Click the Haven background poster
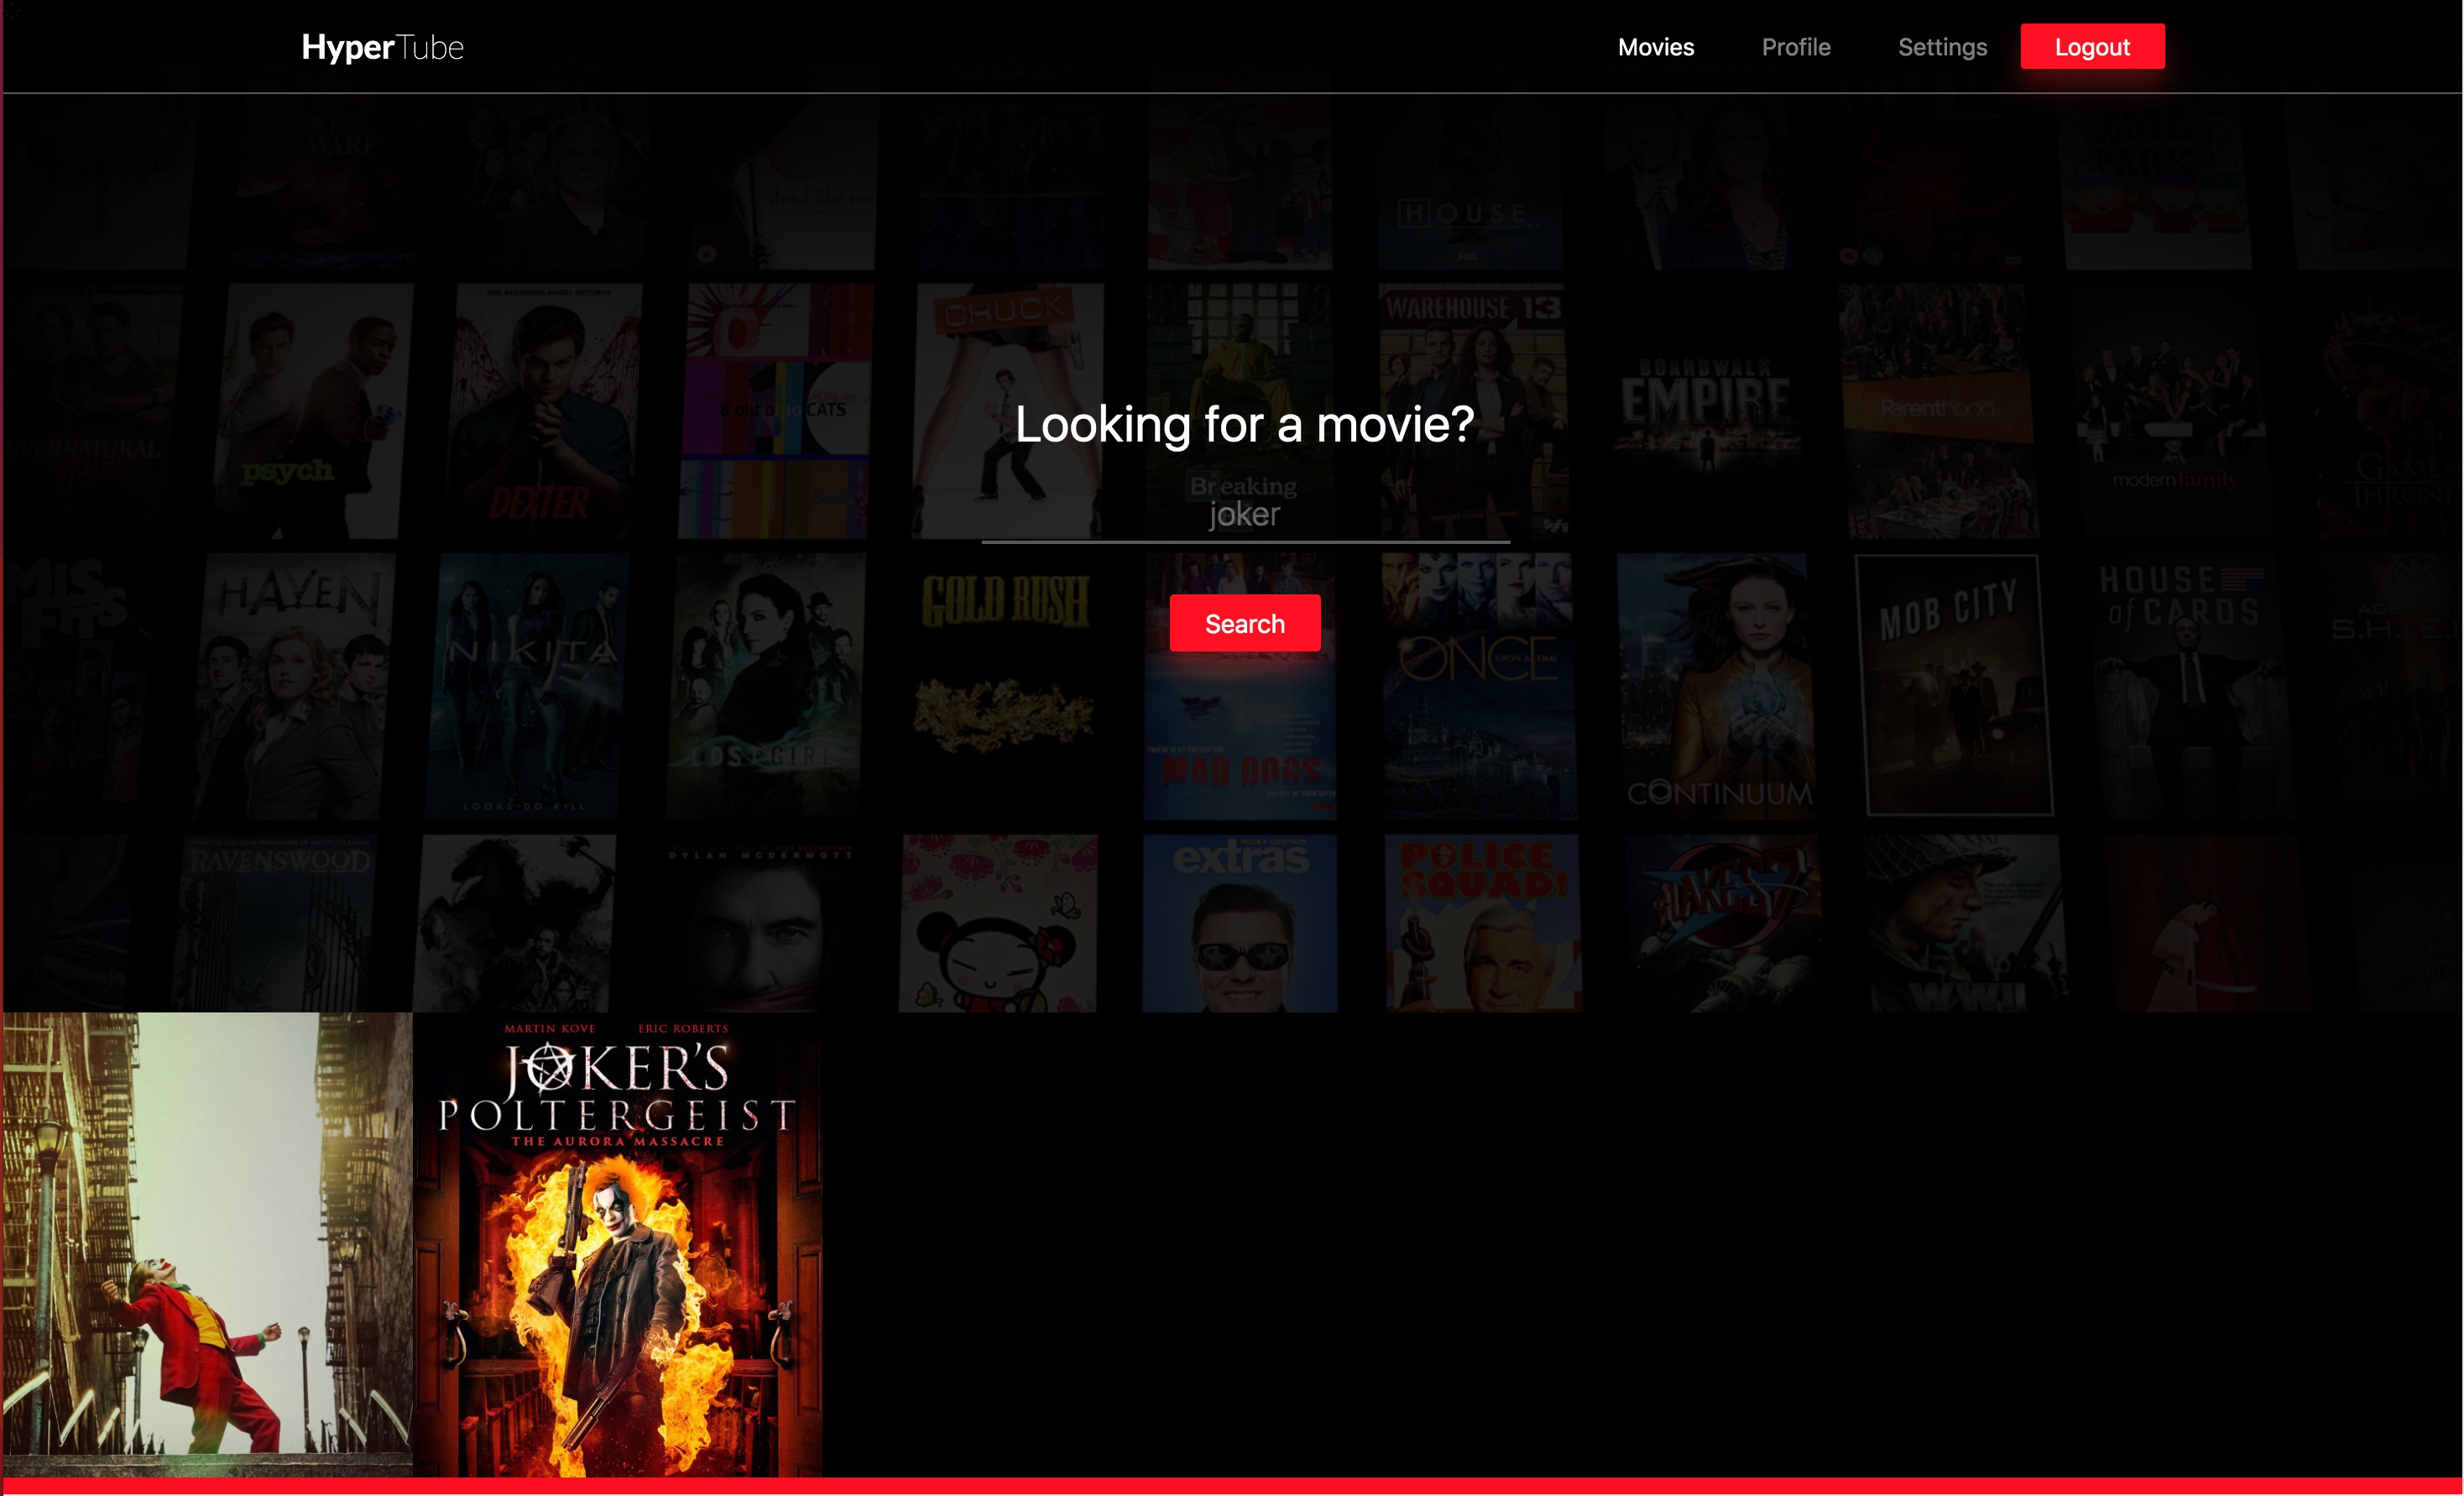This screenshot has width=2464, height=1496. point(295,685)
